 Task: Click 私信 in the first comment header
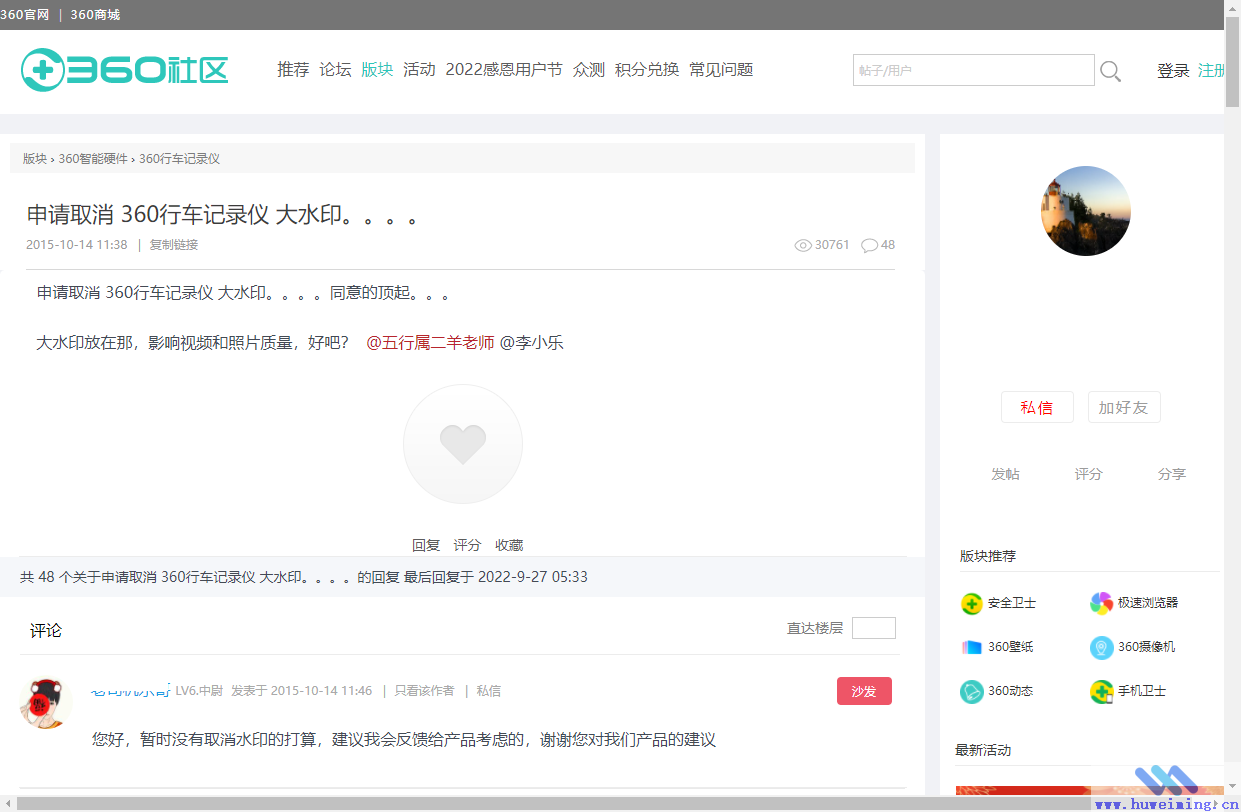(x=488, y=691)
